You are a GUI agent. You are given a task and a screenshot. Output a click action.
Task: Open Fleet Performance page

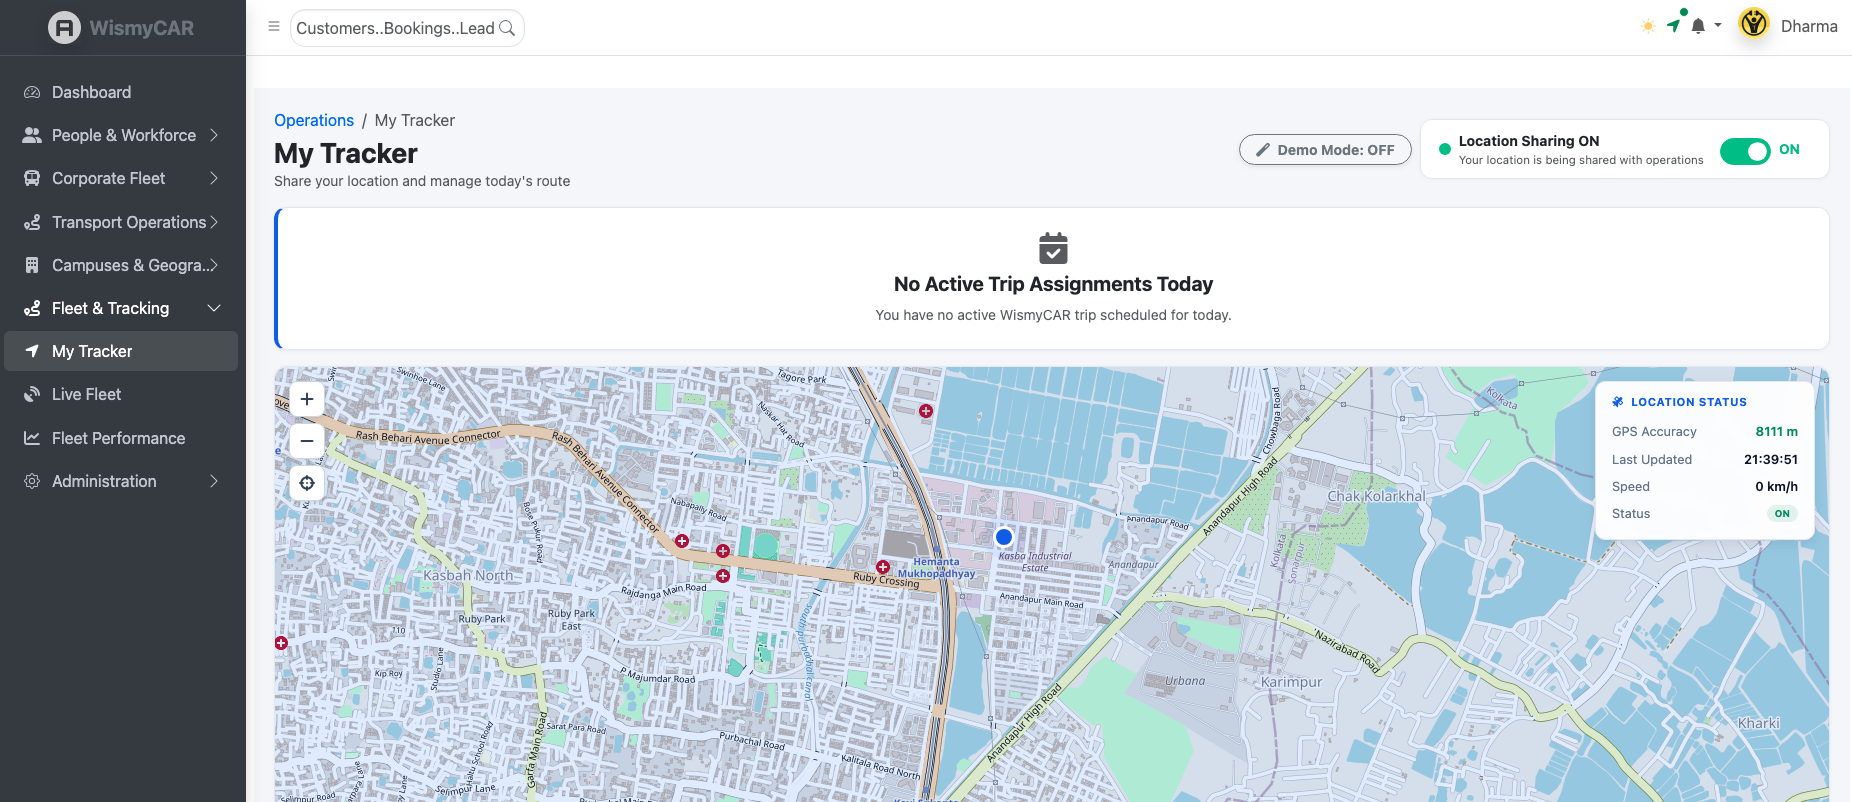click(x=121, y=438)
